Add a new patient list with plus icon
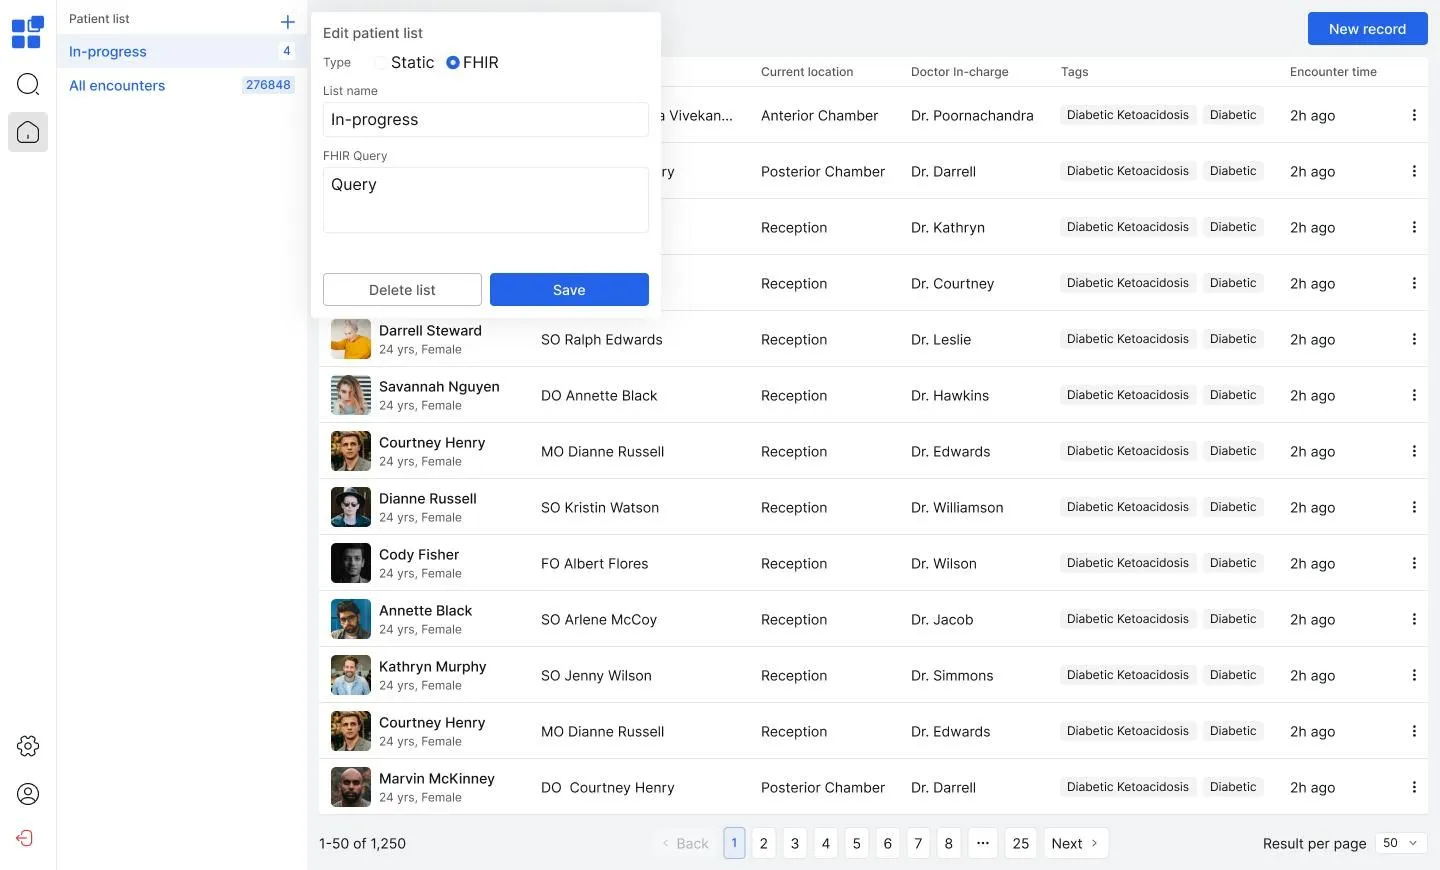 [287, 21]
